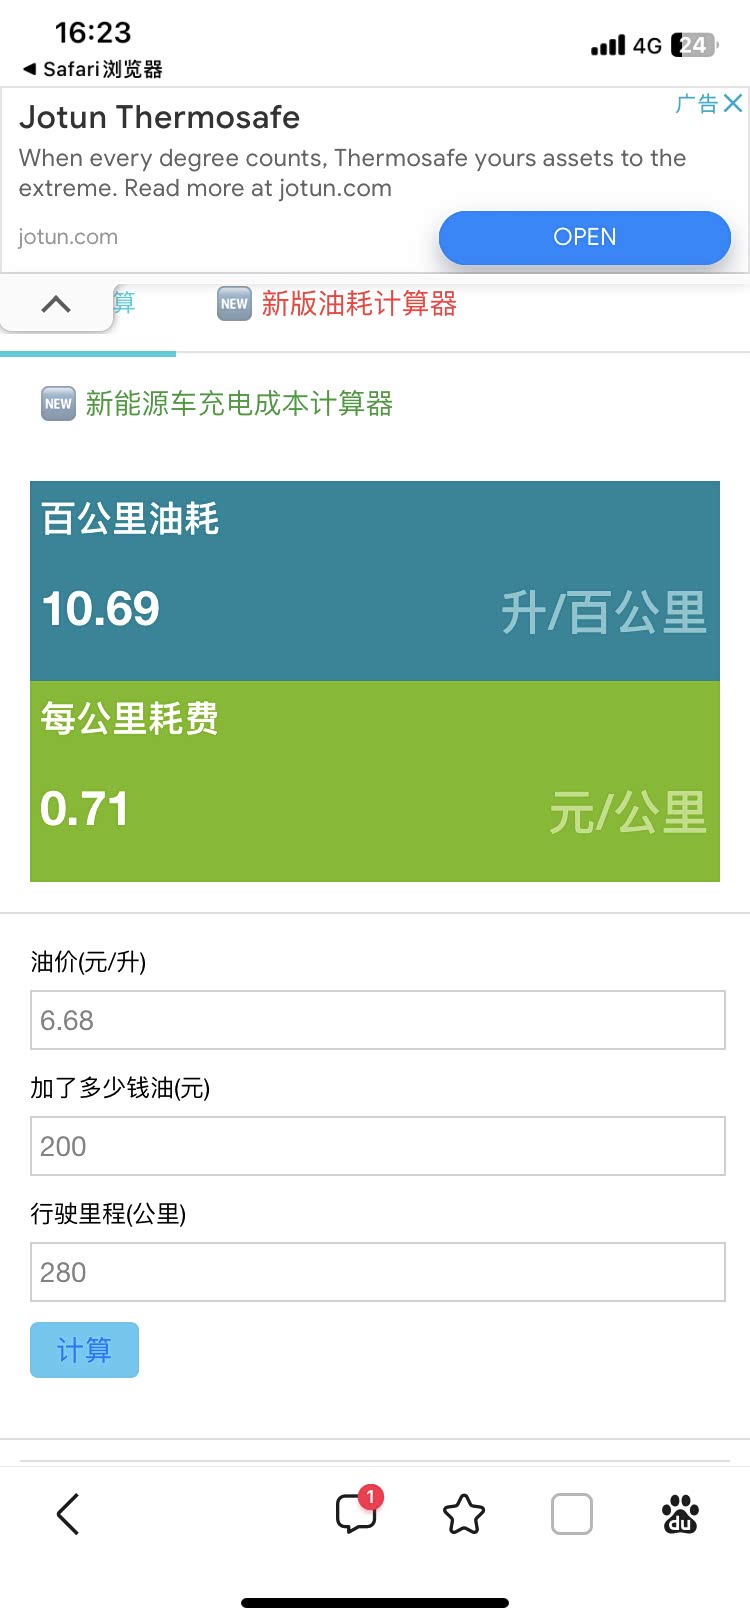Close the Jotun ad with X
This screenshot has width=750, height=1624.
pos(733,103)
